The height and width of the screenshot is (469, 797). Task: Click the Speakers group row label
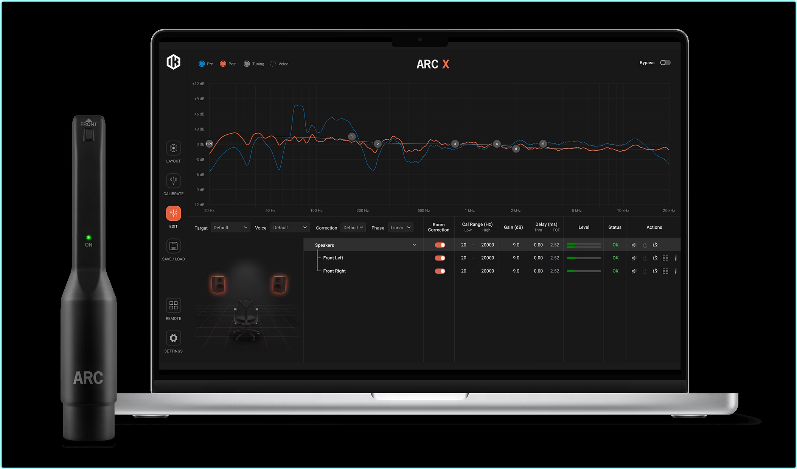click(x=324, y=245)
